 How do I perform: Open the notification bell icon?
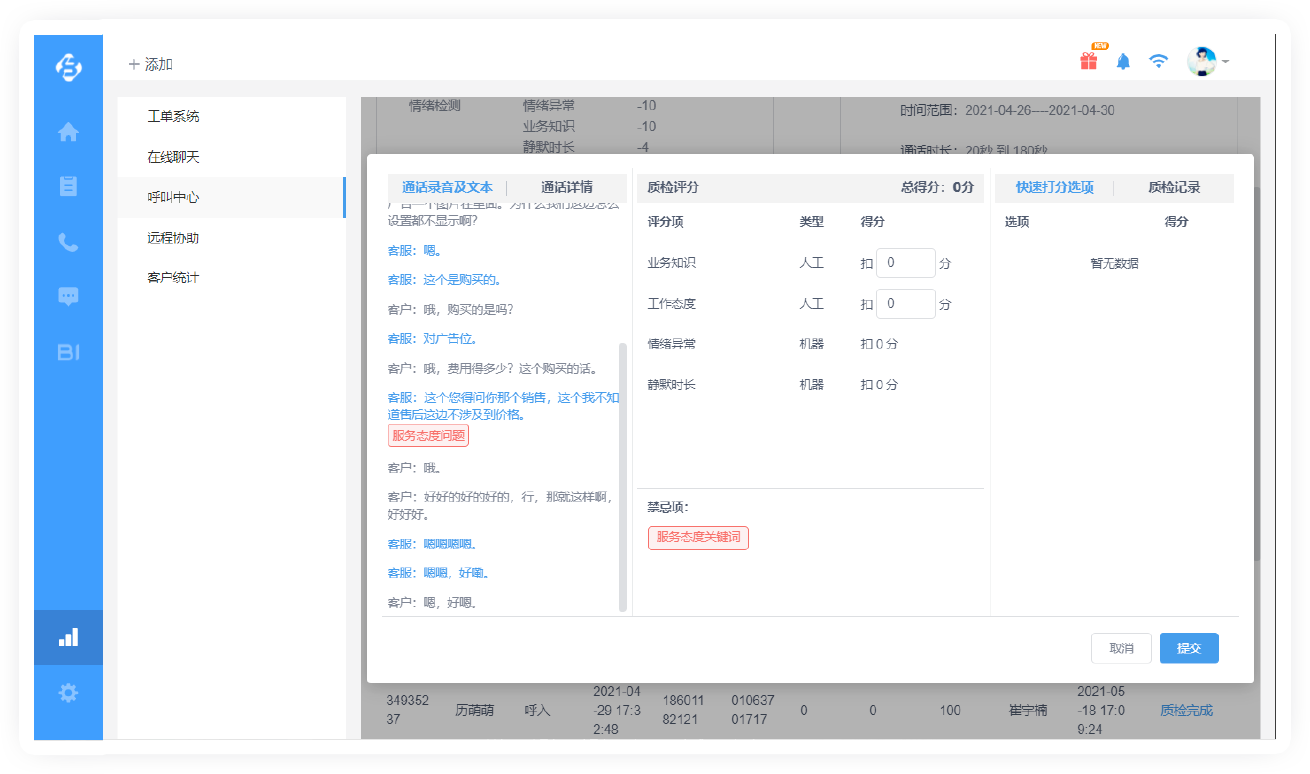click(x=1123, y=62)
